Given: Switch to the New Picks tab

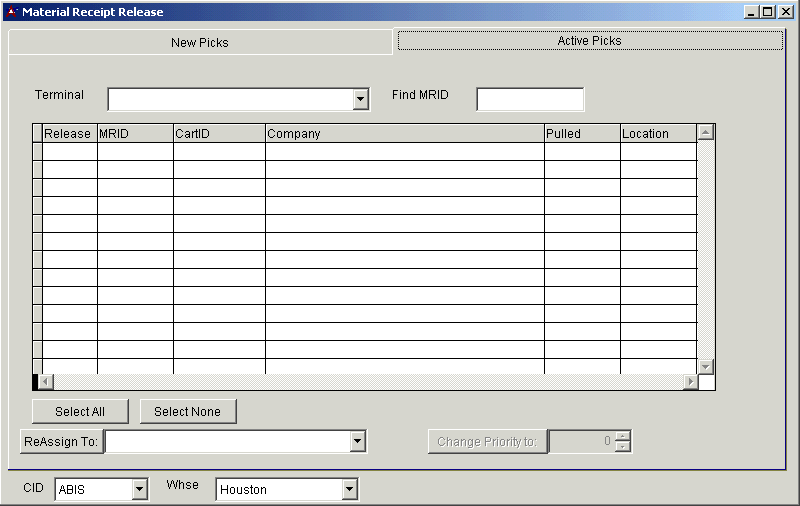Looking at the screenshot, I should 200,42.
